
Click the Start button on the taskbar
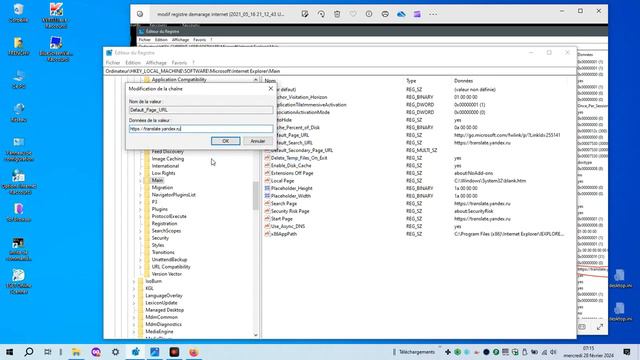[9, 352]
